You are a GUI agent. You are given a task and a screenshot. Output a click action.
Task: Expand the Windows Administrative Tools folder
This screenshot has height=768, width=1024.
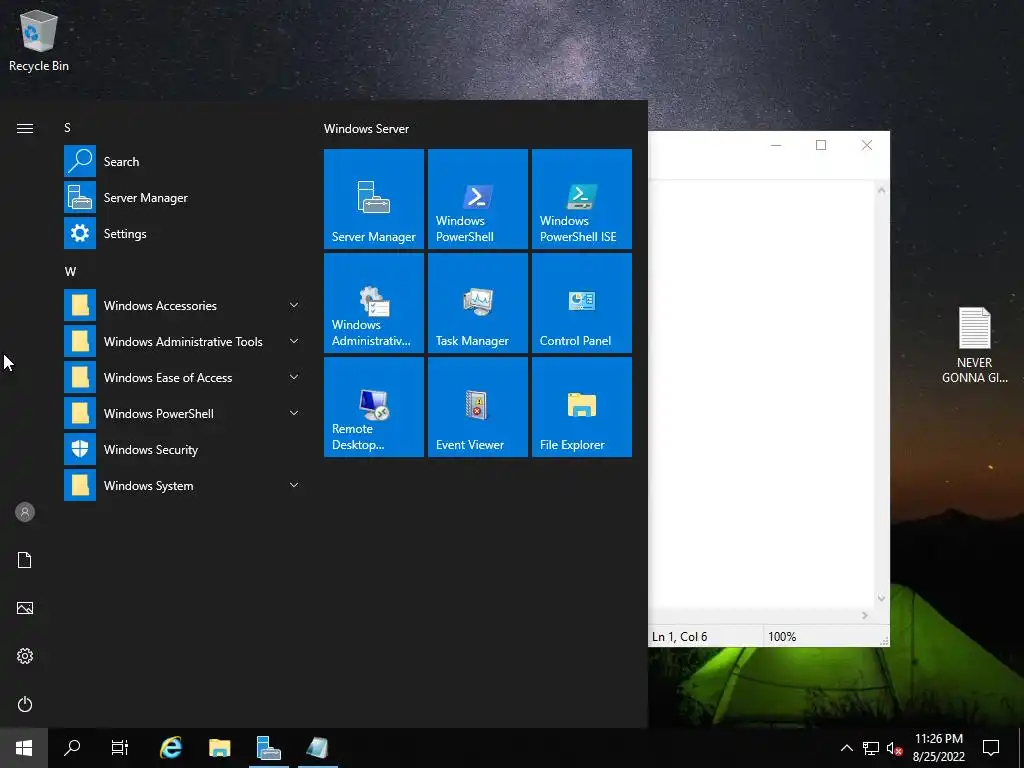182,341
